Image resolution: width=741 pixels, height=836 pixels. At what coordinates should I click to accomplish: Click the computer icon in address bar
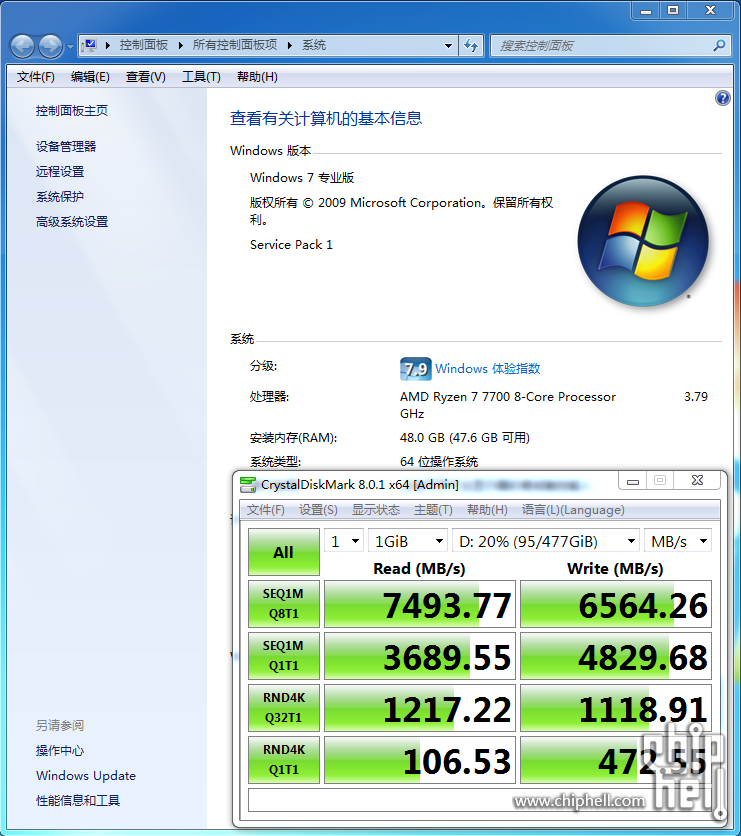[90, 45]
